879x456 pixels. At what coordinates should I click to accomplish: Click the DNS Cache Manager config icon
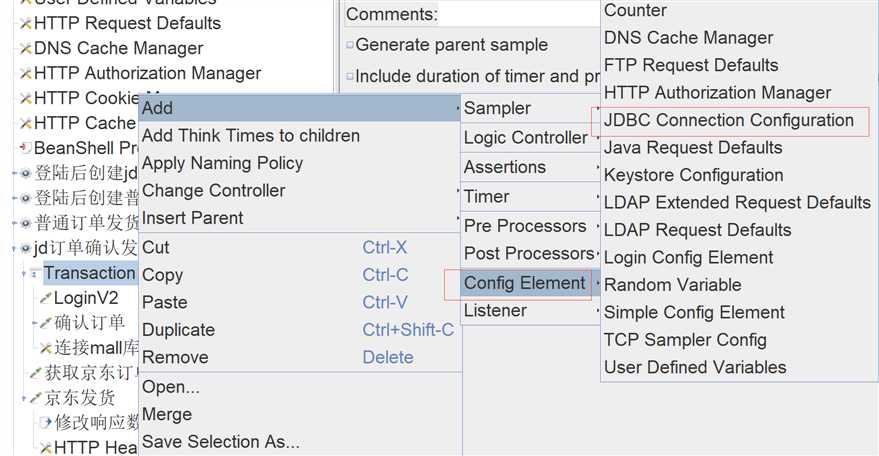click(26, 49)
